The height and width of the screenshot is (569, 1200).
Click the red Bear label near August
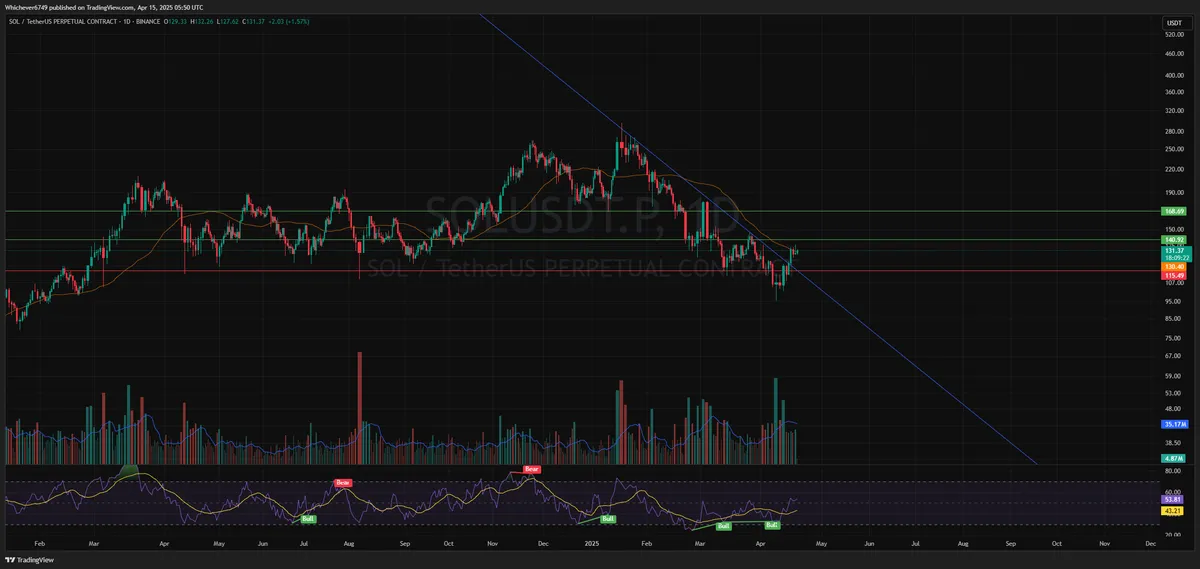[343, 483]
